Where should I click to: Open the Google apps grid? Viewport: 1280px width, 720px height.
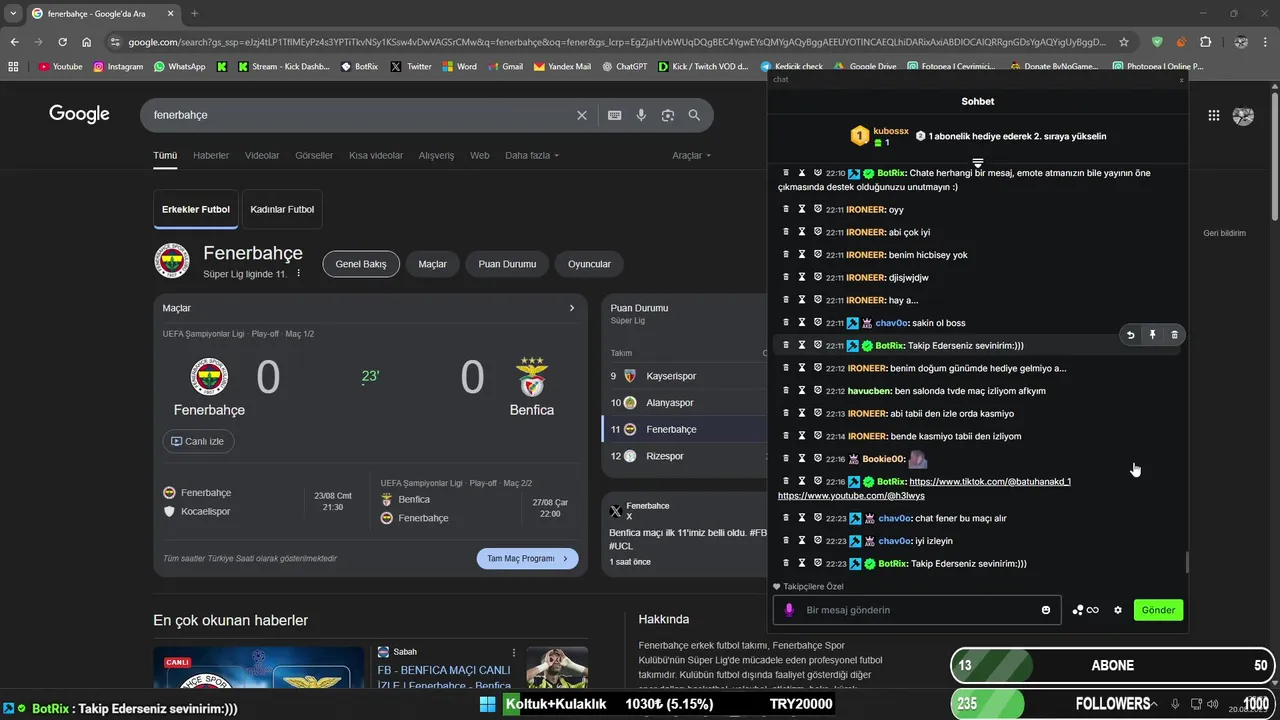(x=1214, y=115)
